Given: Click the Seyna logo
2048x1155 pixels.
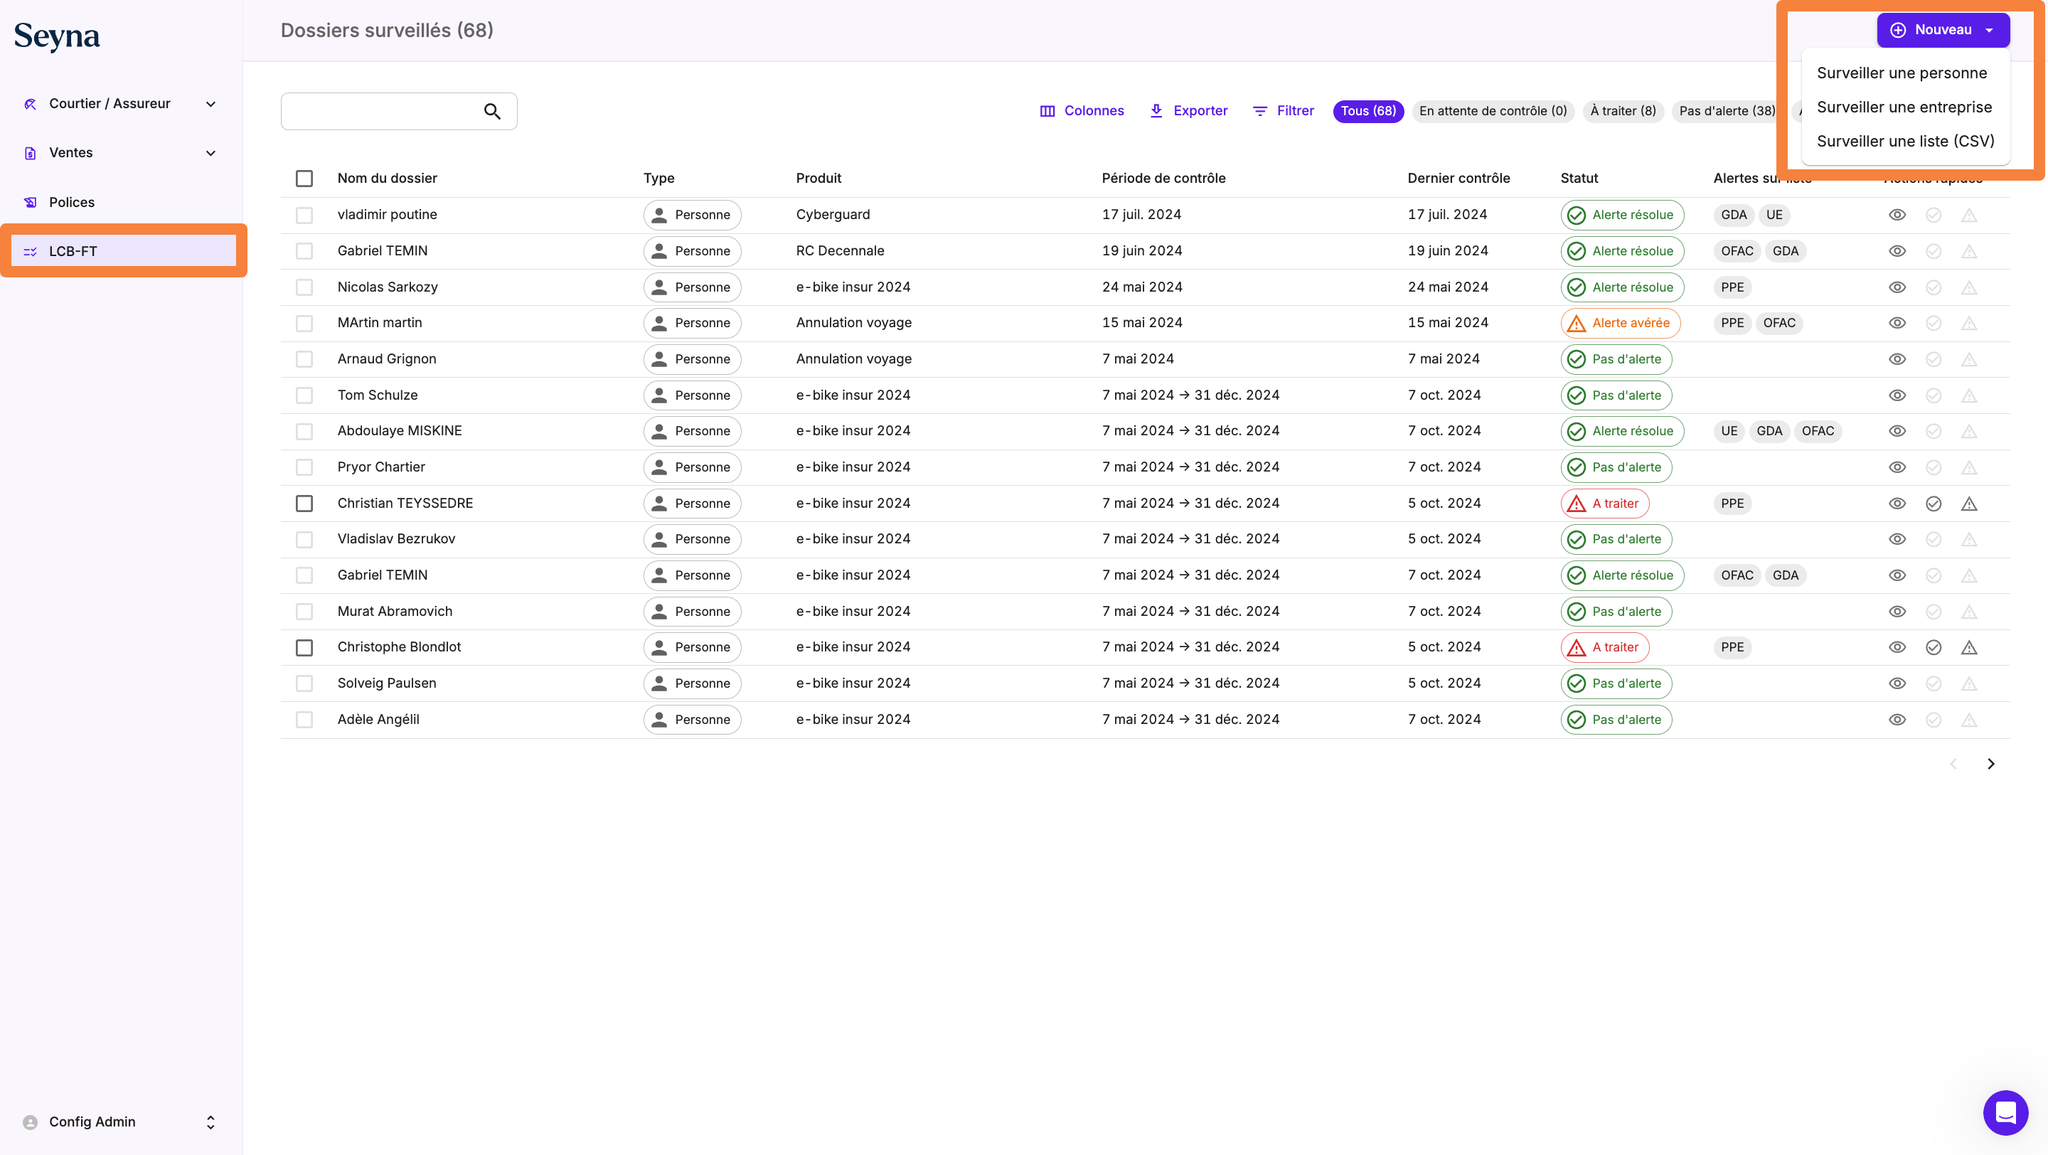Looking at the screenshot, I should coord(57,36).
